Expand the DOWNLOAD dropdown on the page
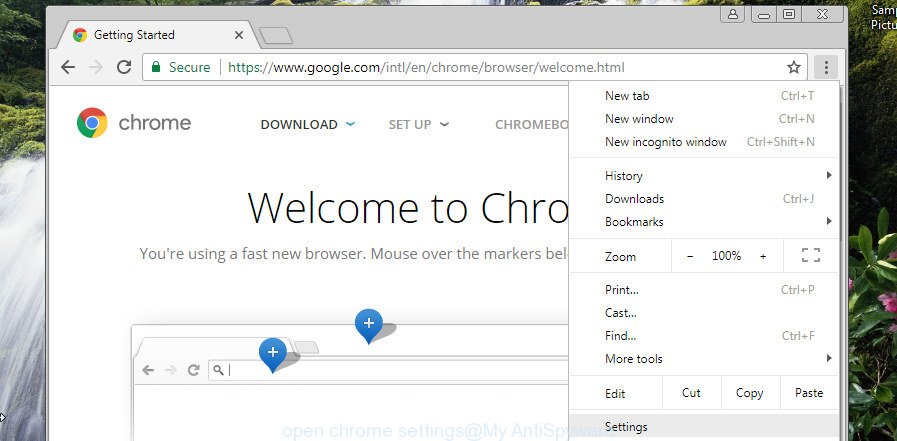This screenshot has height=441, width=897. point(308,124)
